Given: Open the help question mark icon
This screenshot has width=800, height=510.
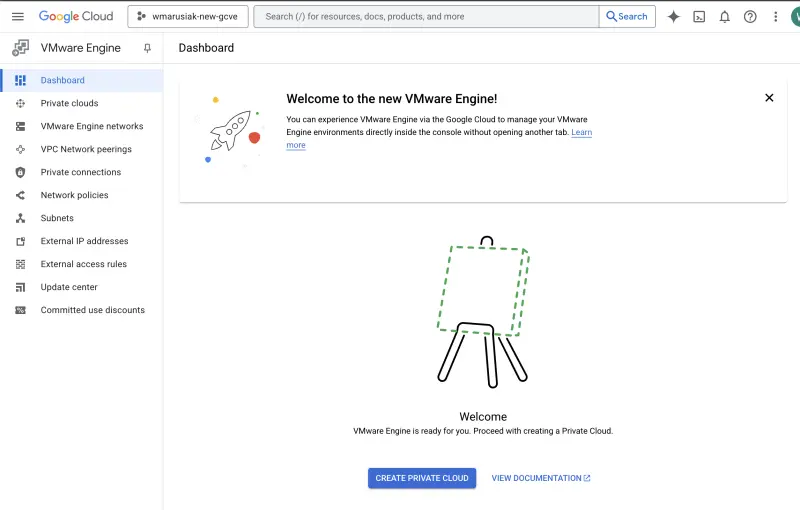Looking at the screenshot, I should [750, 17].
